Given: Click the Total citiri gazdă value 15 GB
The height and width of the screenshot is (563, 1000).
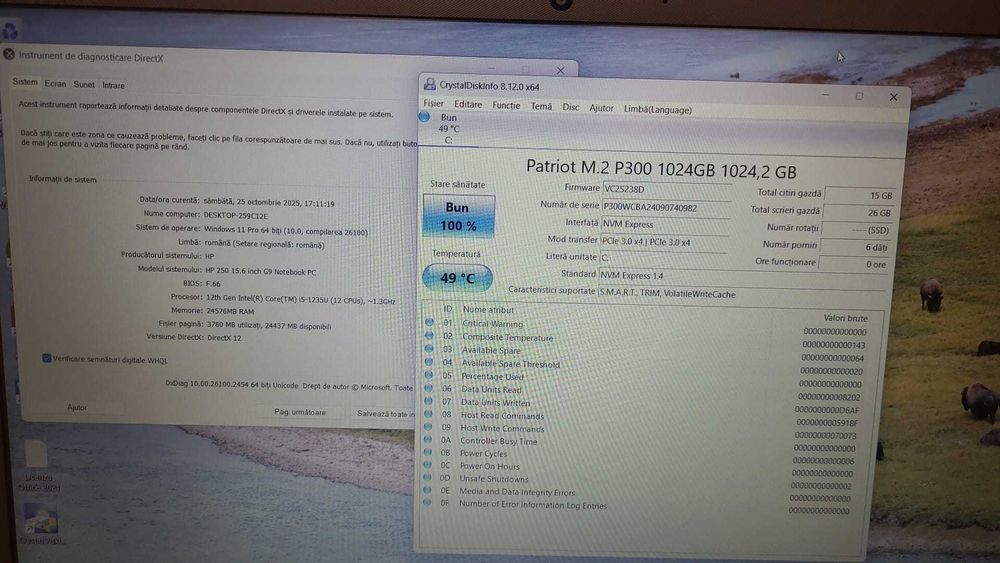Looking at the screenshot, I should tap(860, 195).
